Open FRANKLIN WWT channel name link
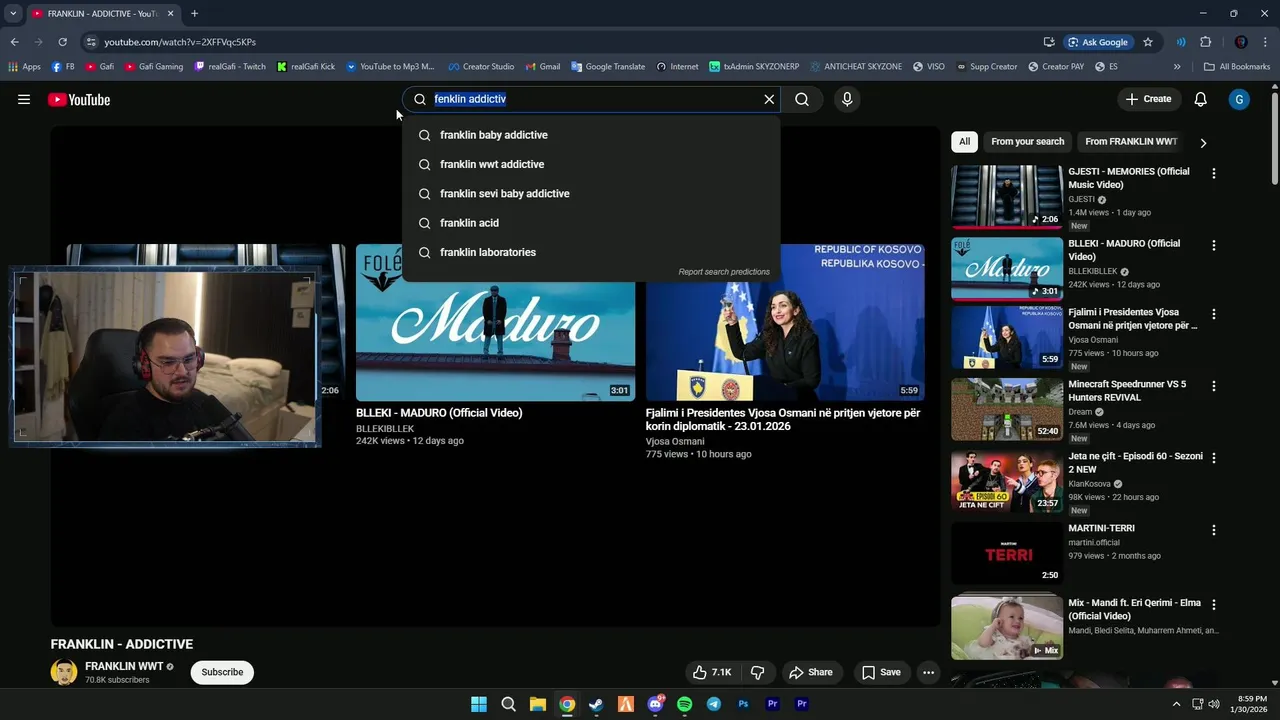This screenshot has height=720, width=1280. tap(124, 666)
